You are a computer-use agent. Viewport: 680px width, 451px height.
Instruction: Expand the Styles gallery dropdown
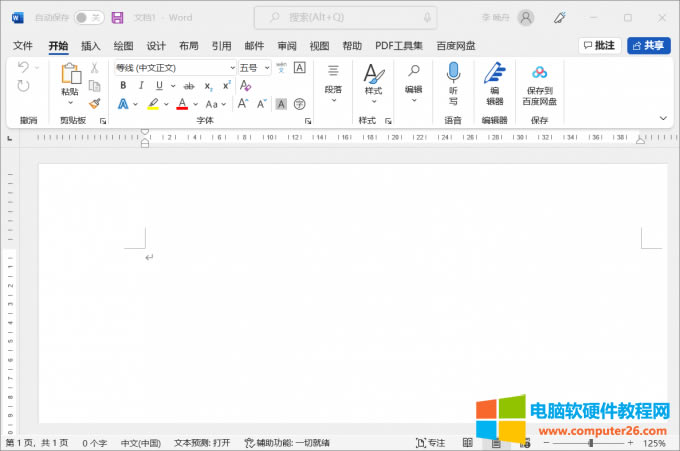[373, 101]
